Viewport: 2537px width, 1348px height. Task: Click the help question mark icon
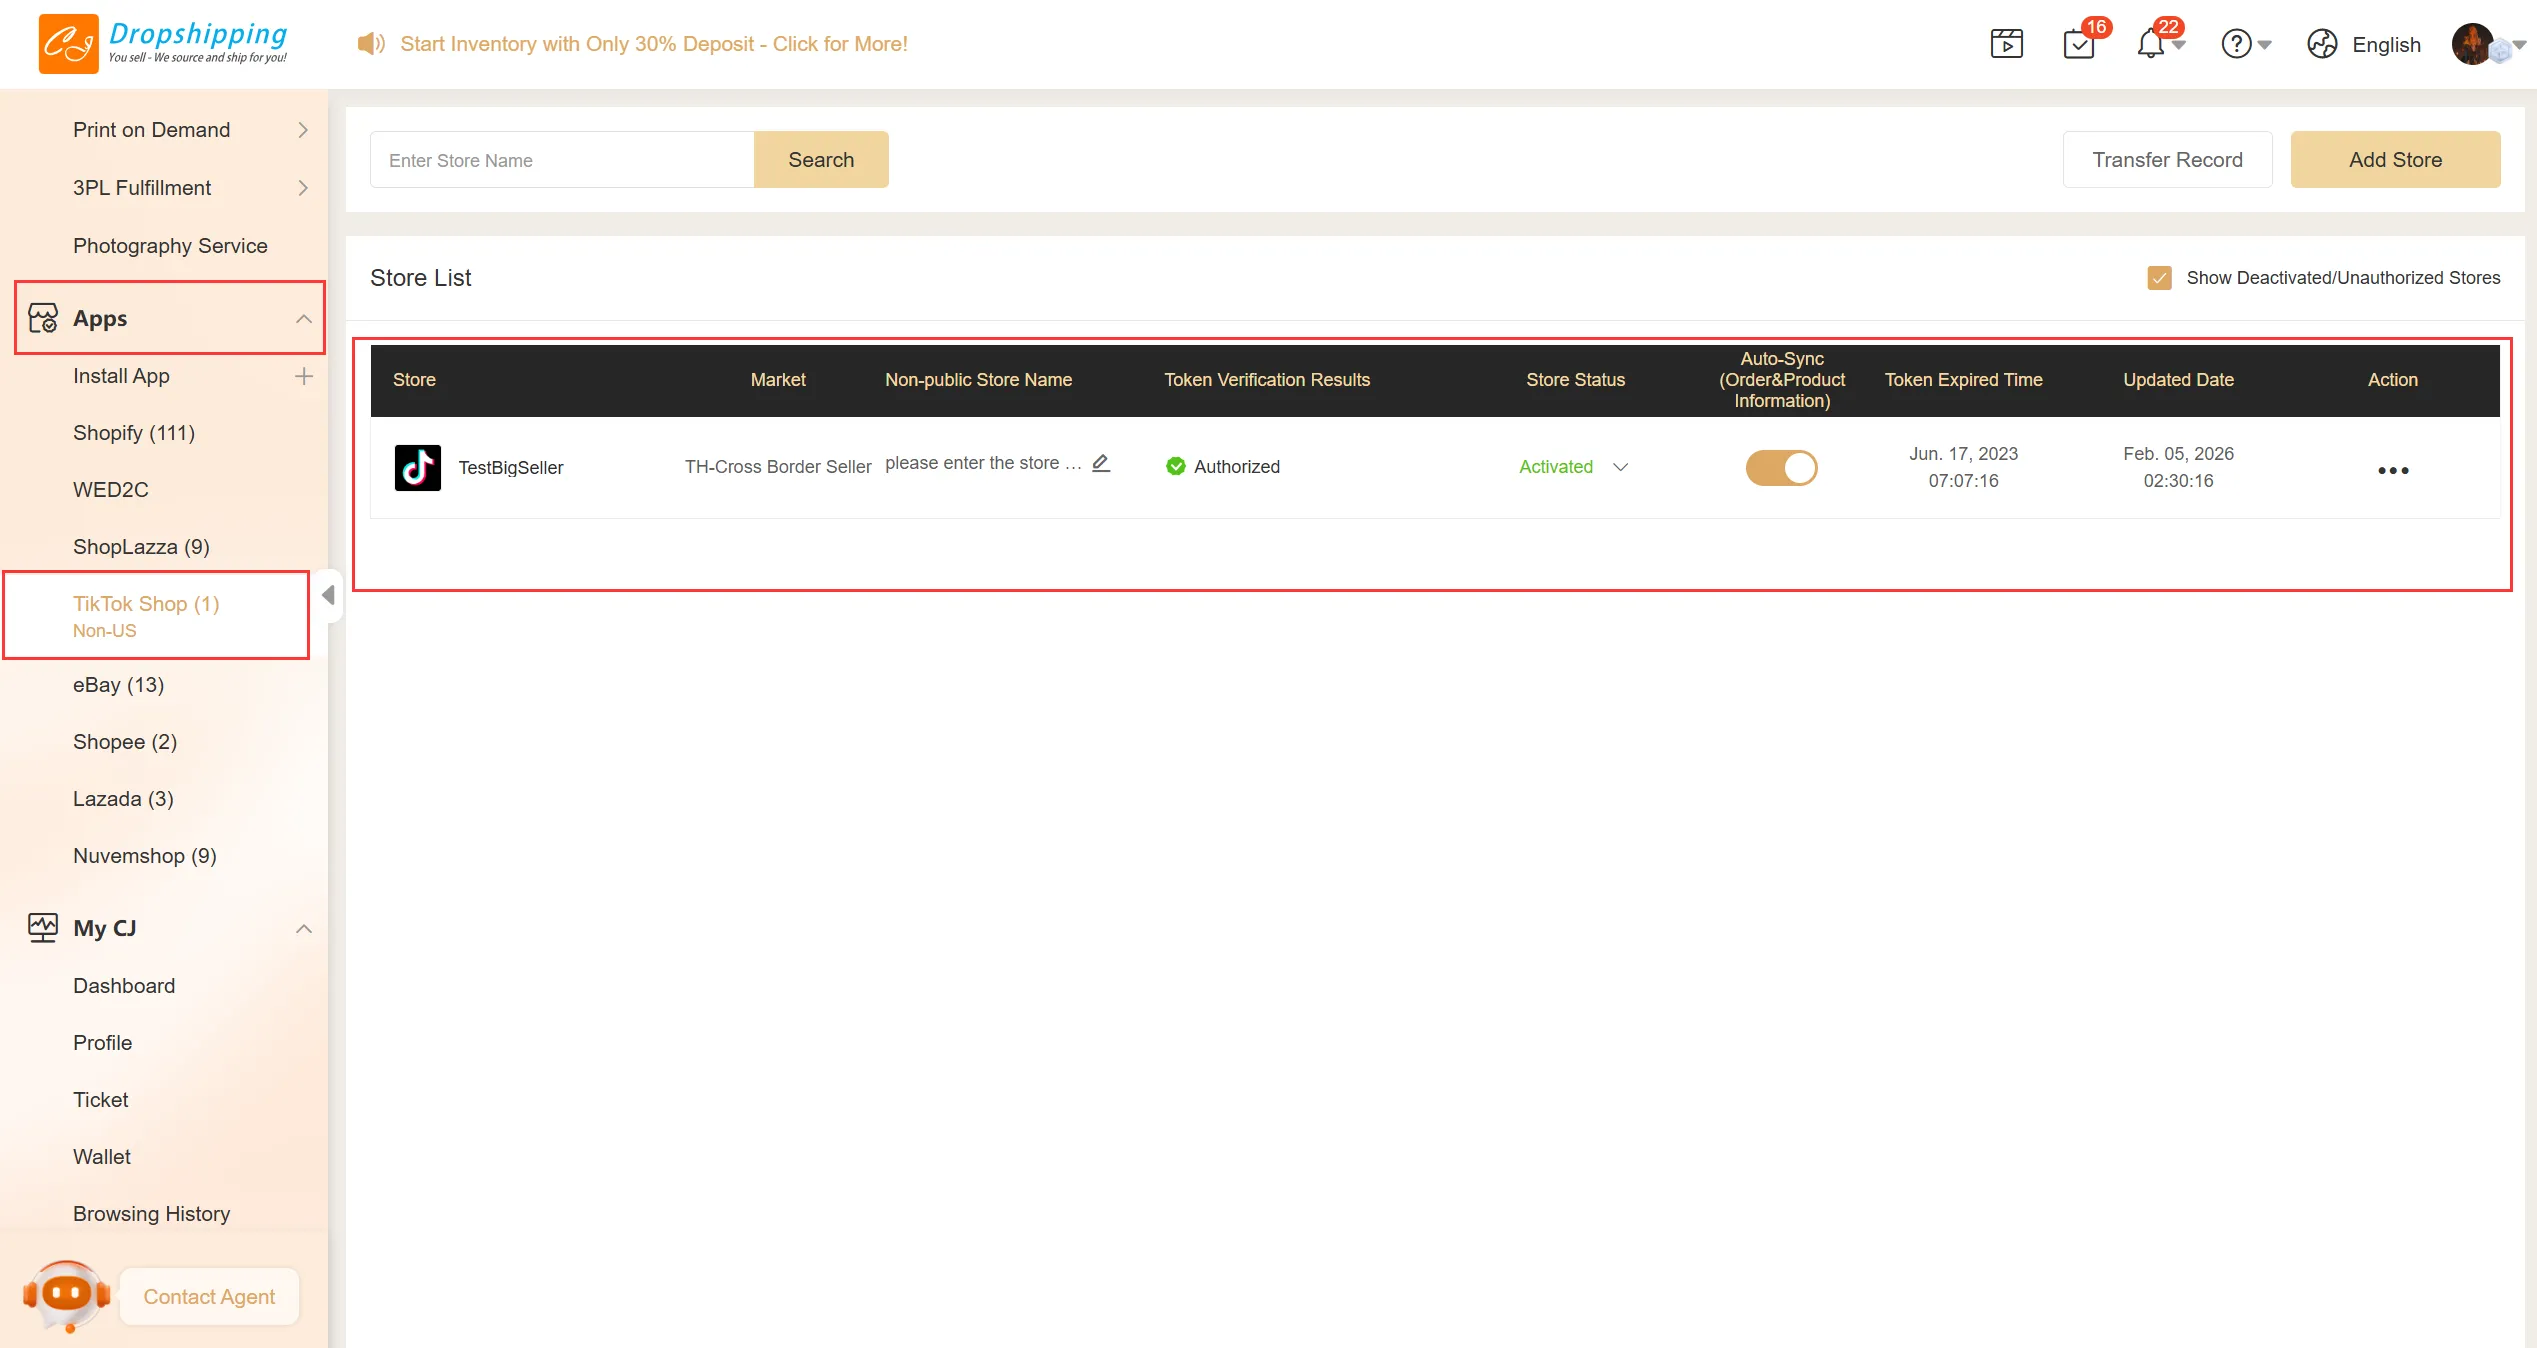[2236, 44]
